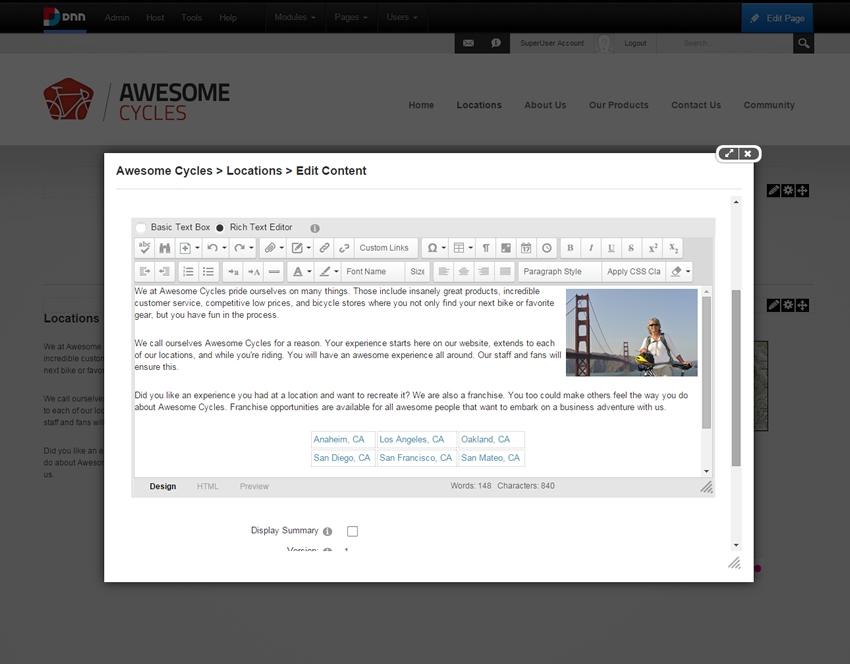This screenshot has height=664, width=850.
Task: Open Find and Replace binoculars tool
Action: [x=165, y=248]
